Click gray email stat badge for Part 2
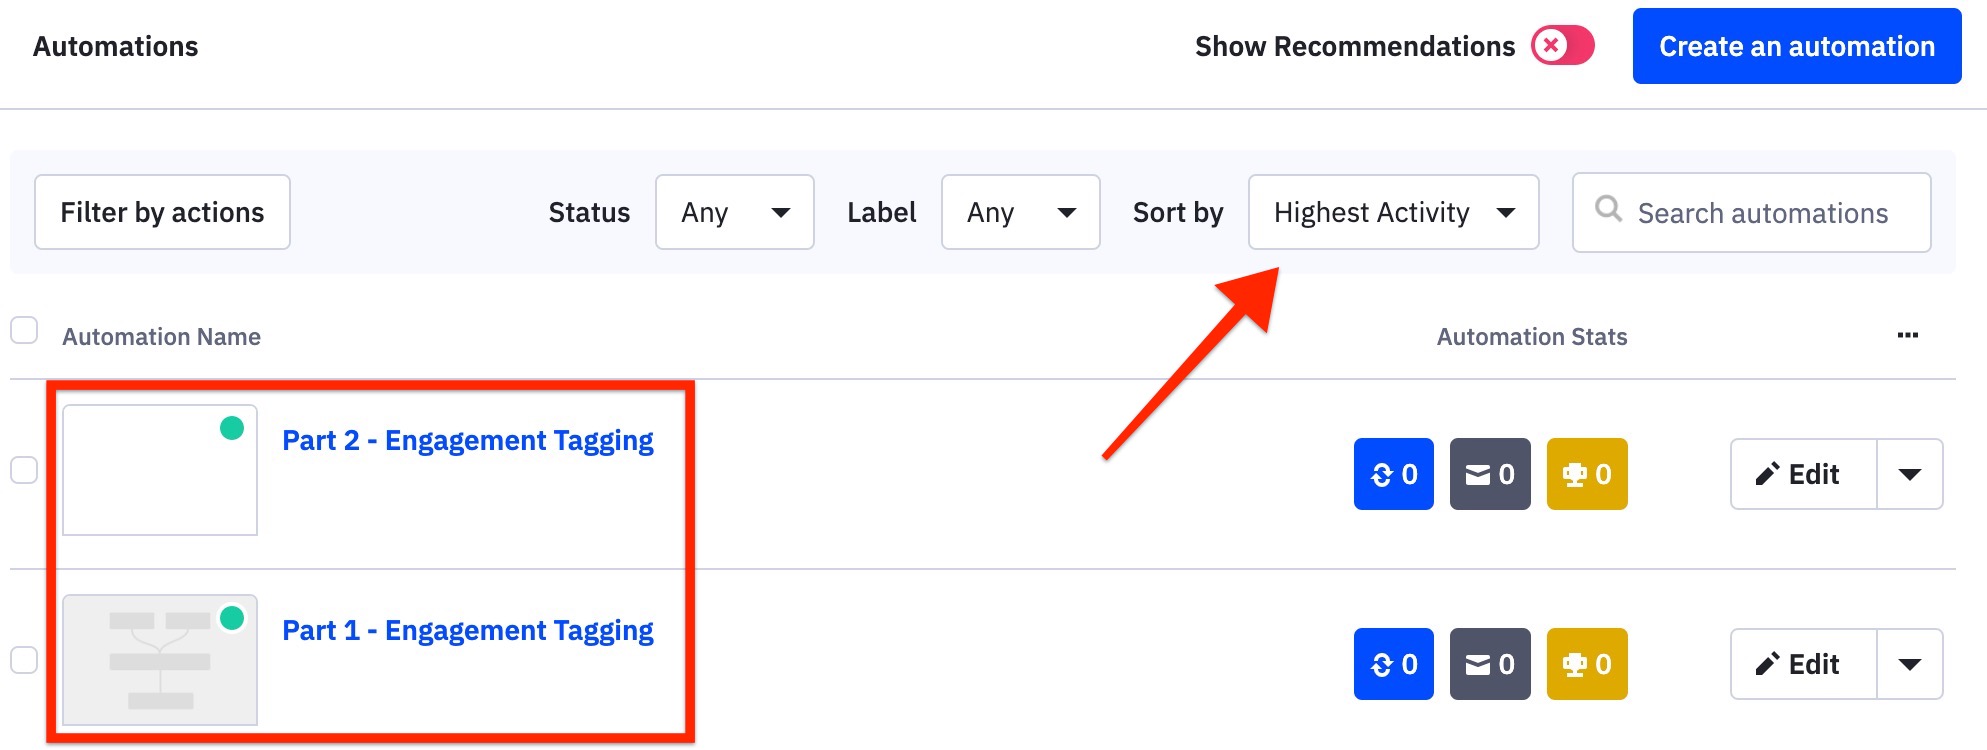Image resolution: width=1987 pixels, height=750 pixels. 1490,474
